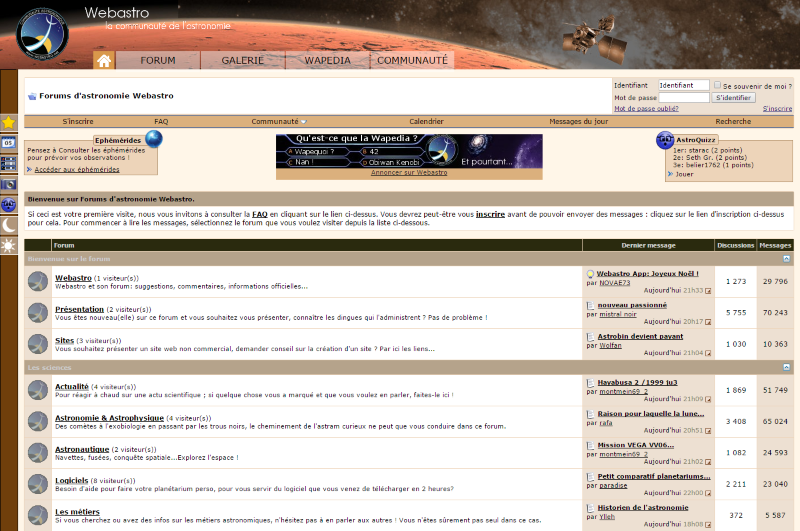This screenshot has height=531, width=800.
Task: Select FAQ in the navbar
Action: 161,121
